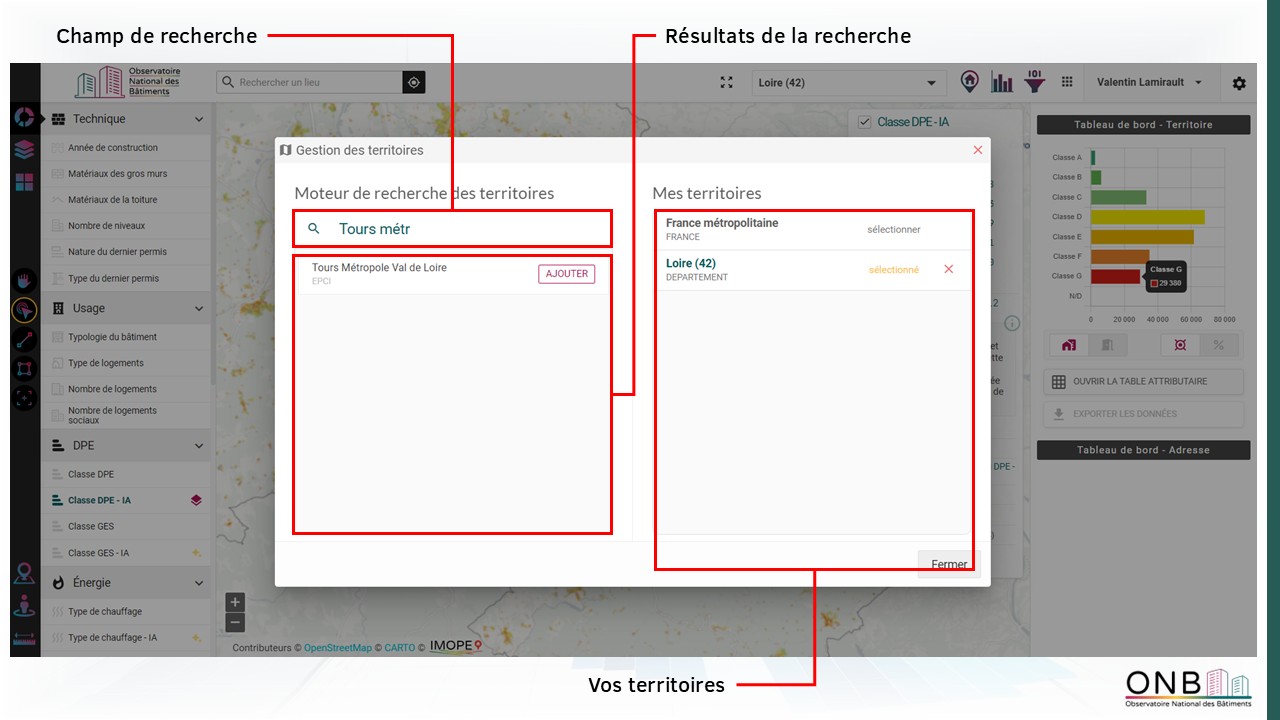Toggle the house view in territory dashboard
Screen dimensions: 1280x720
[x=1069, y=345]
